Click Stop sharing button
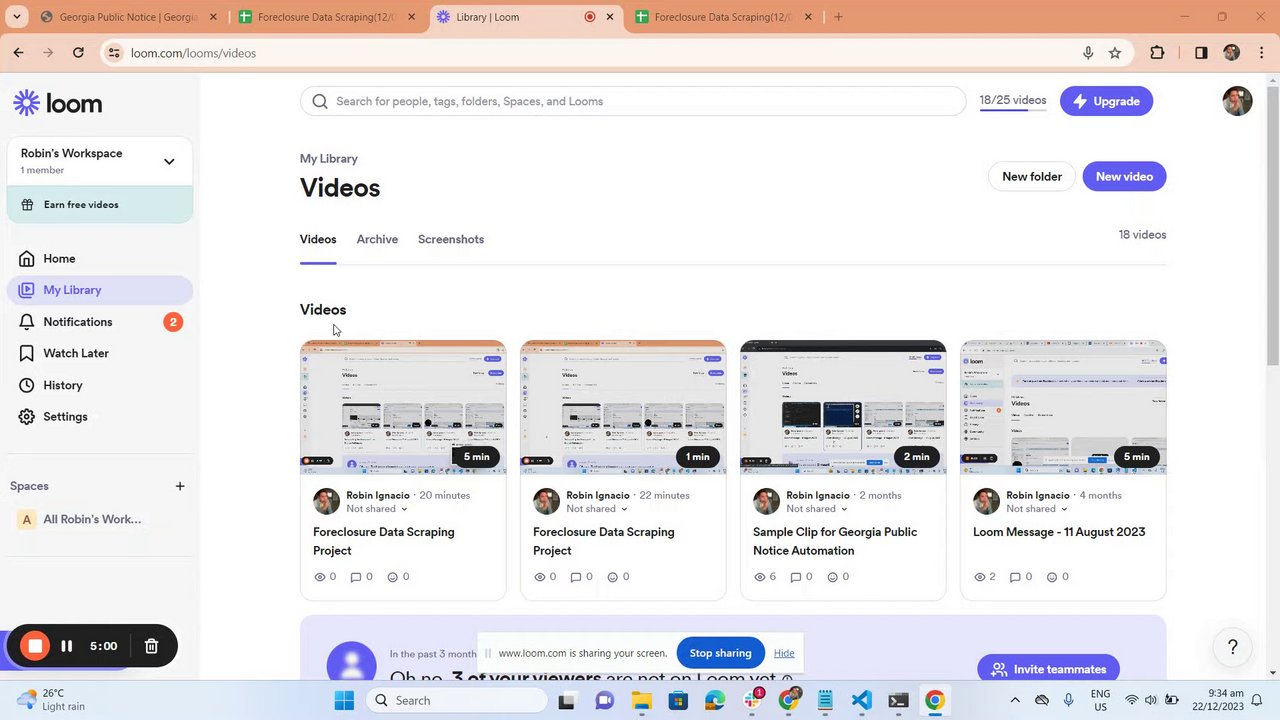Viewport: 1280px width, 720px height. click(720, 653)
